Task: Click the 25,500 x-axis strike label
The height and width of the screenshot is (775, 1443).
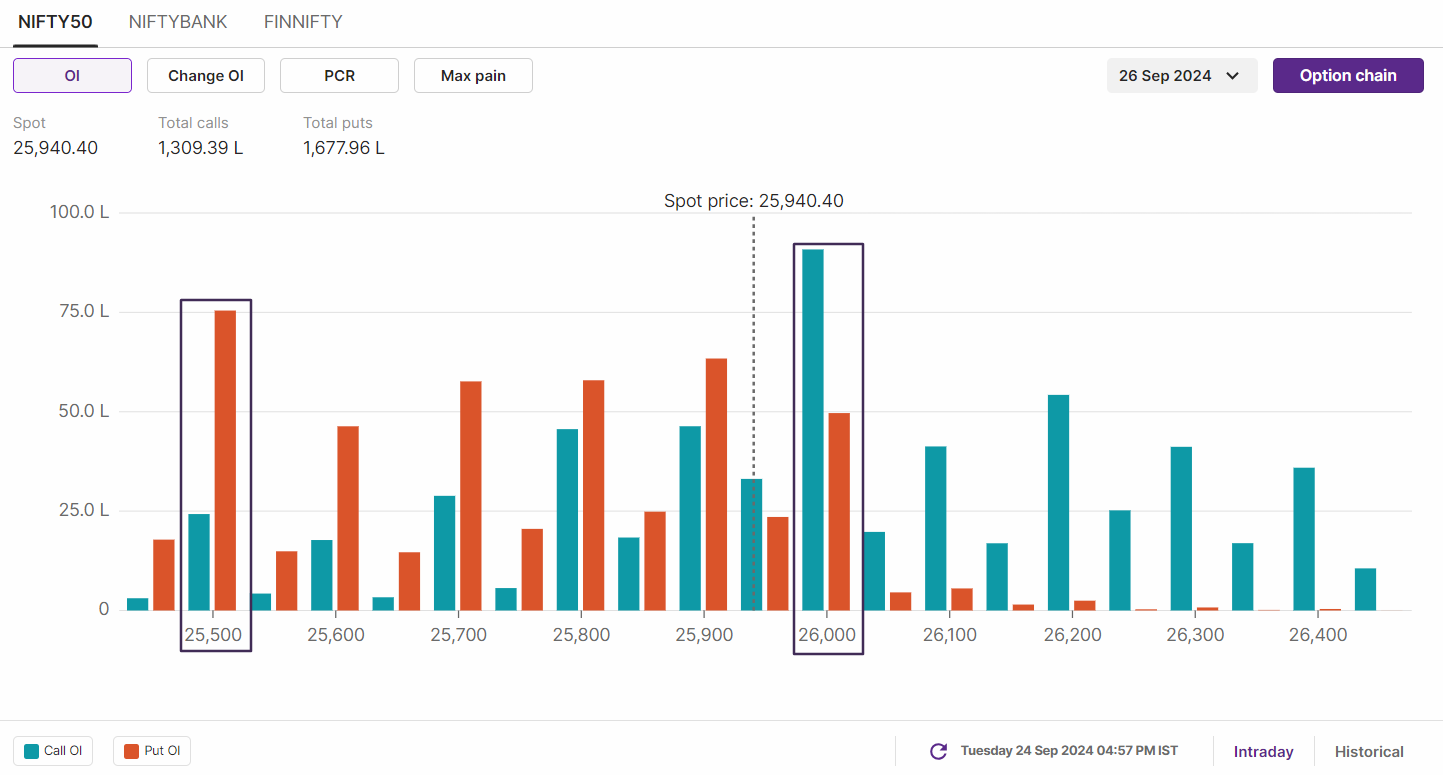Action: point(213,635)
